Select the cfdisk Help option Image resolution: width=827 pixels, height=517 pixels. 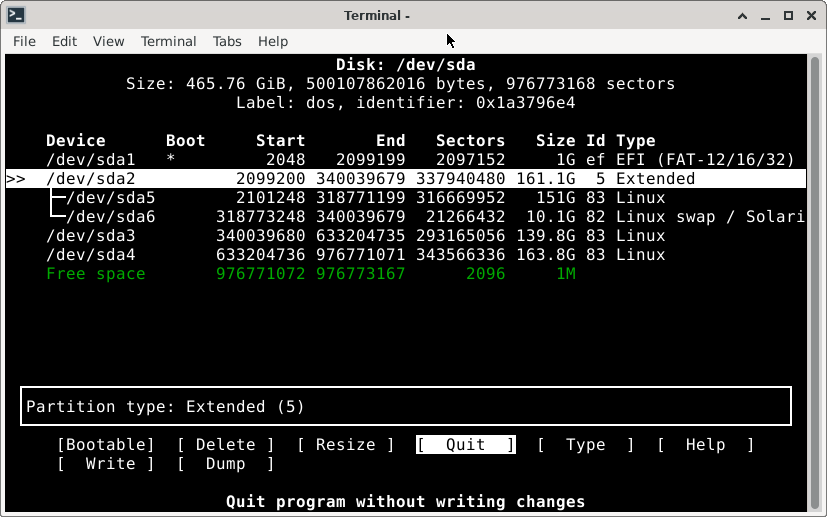[705, 445]
